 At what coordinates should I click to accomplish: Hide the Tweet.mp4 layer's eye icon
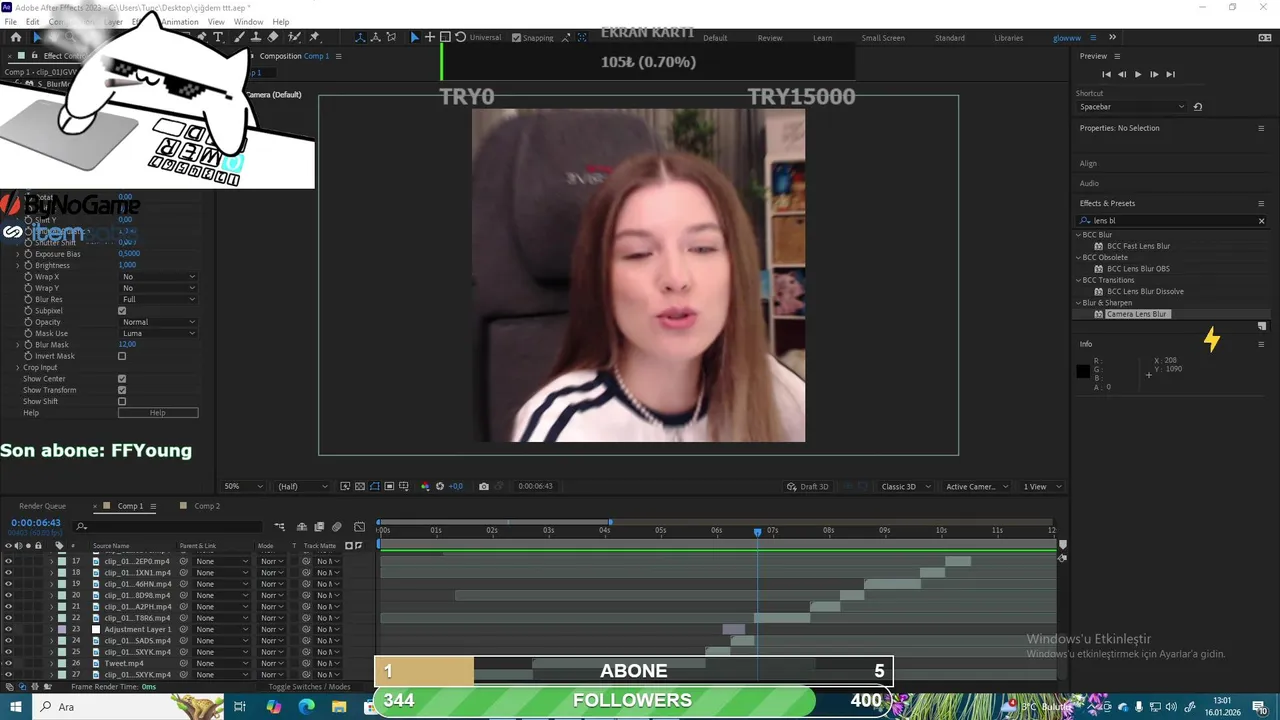pos(8,663)
